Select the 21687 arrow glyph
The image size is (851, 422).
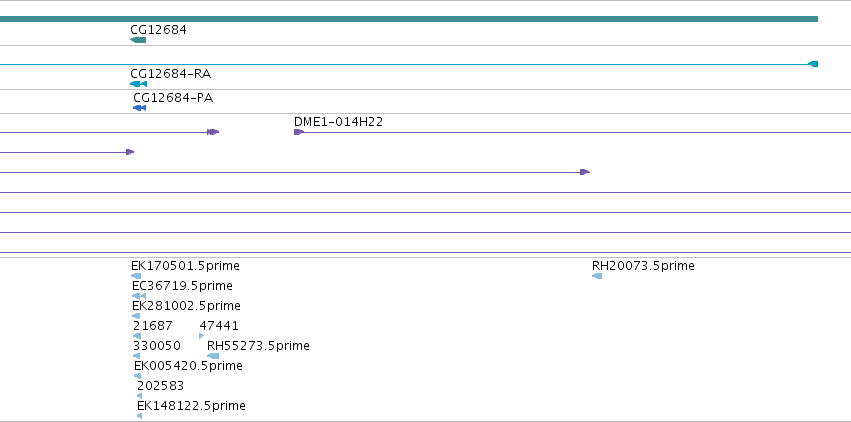(137, 336)
